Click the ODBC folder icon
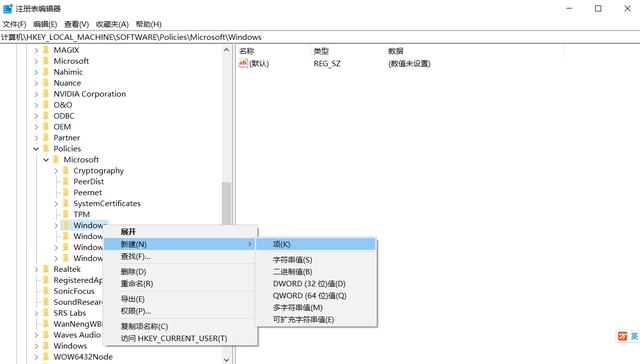 tap(46, 116)
